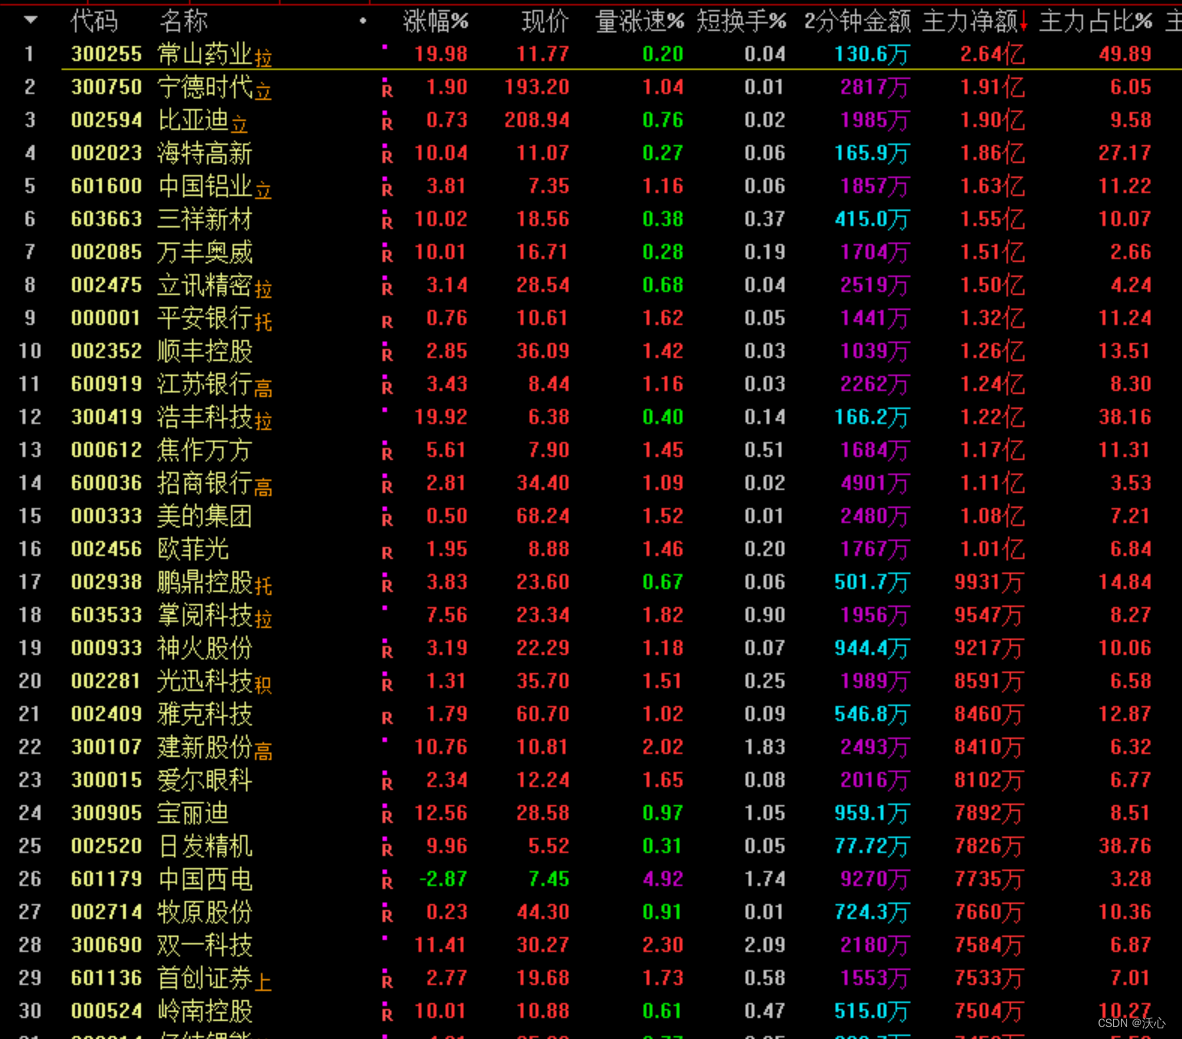Select stock code 600919
Screen dimensions: 1182x1039
tap(106, 384)
